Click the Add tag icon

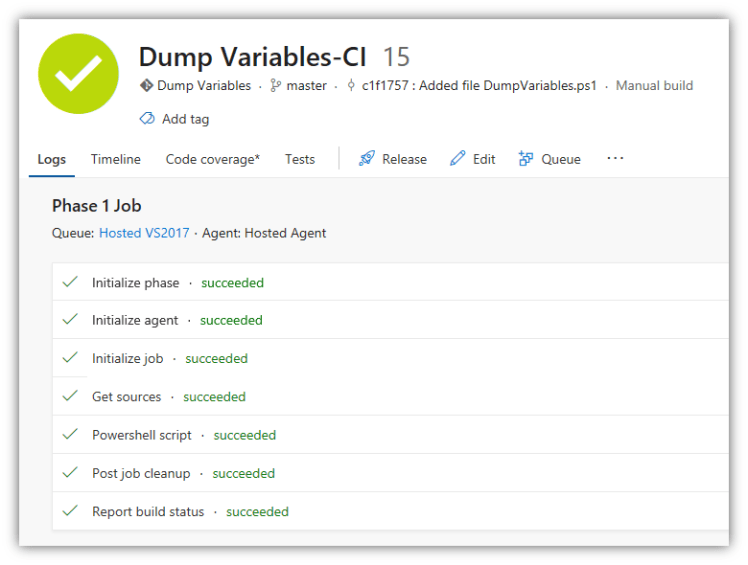(x=147, y=119)
